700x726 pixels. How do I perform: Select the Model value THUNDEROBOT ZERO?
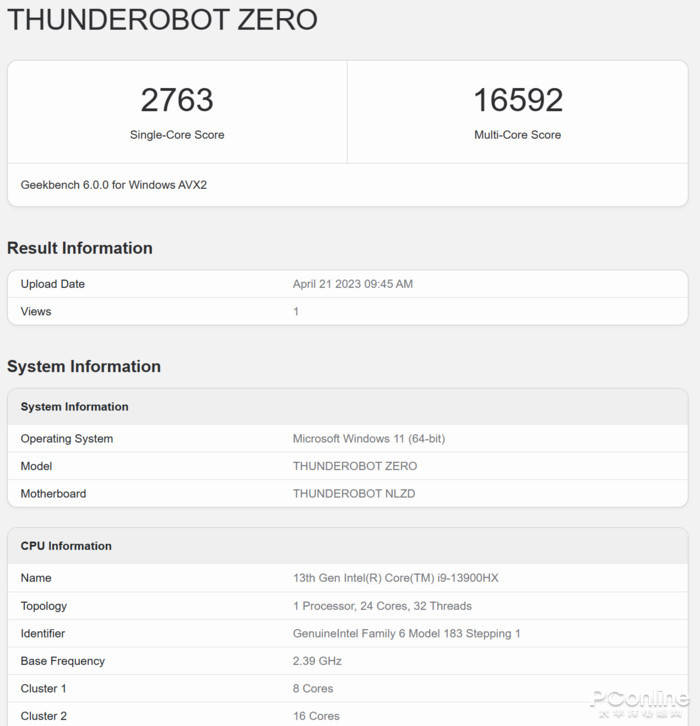355,466
